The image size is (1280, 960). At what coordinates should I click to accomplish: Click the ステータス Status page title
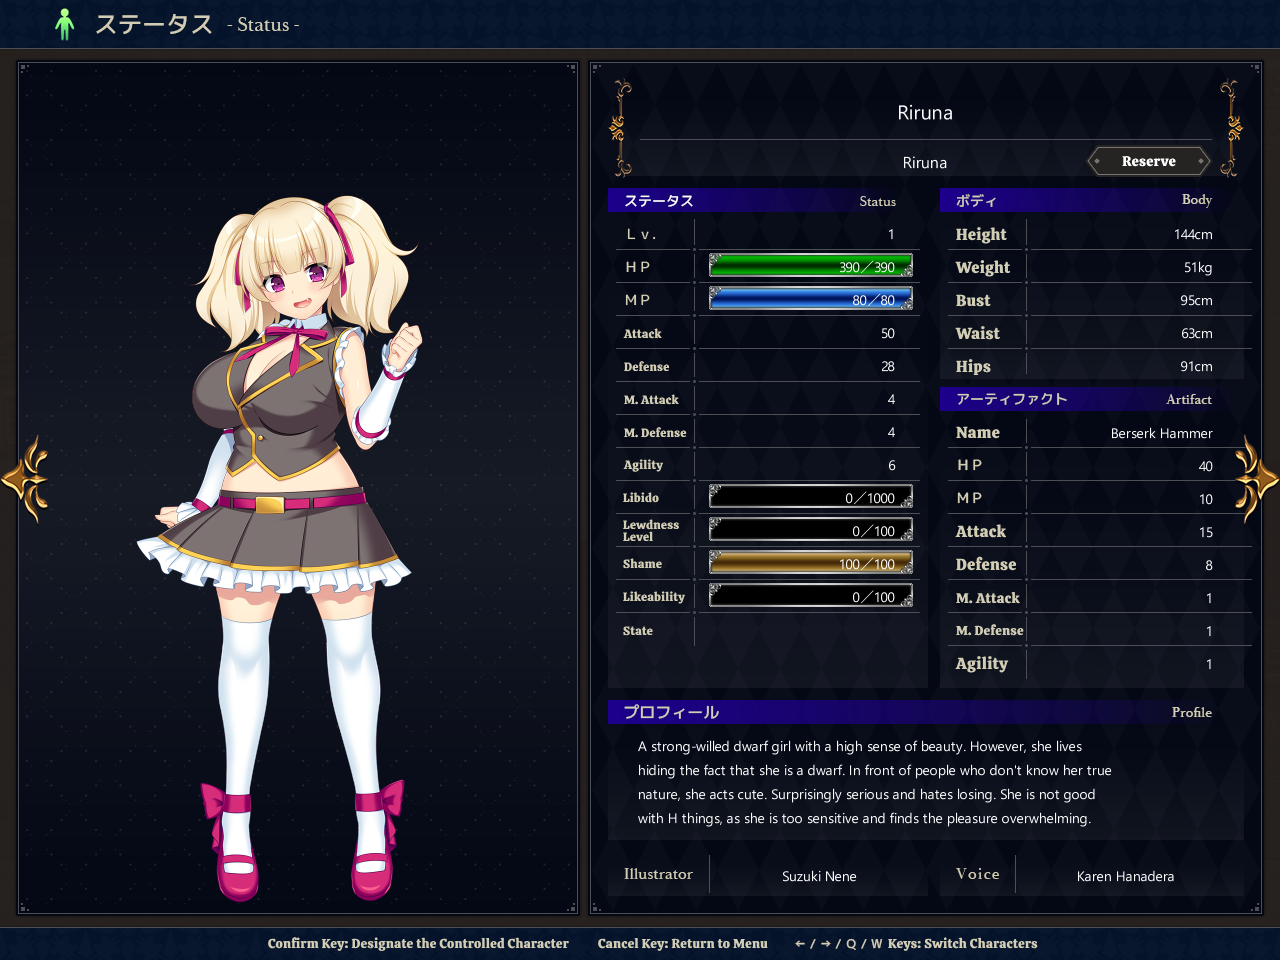[197, 24]
